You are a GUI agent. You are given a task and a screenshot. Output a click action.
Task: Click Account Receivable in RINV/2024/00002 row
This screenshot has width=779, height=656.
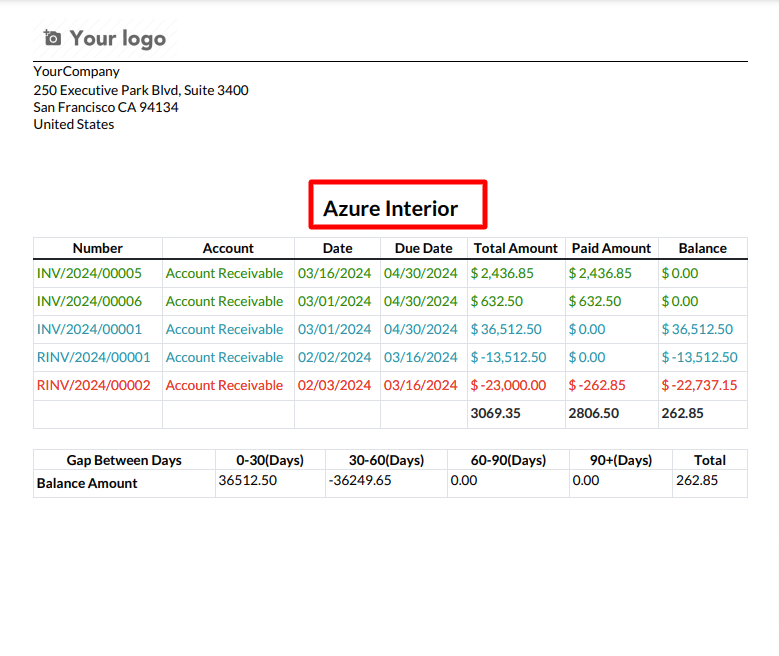(225, 385)
